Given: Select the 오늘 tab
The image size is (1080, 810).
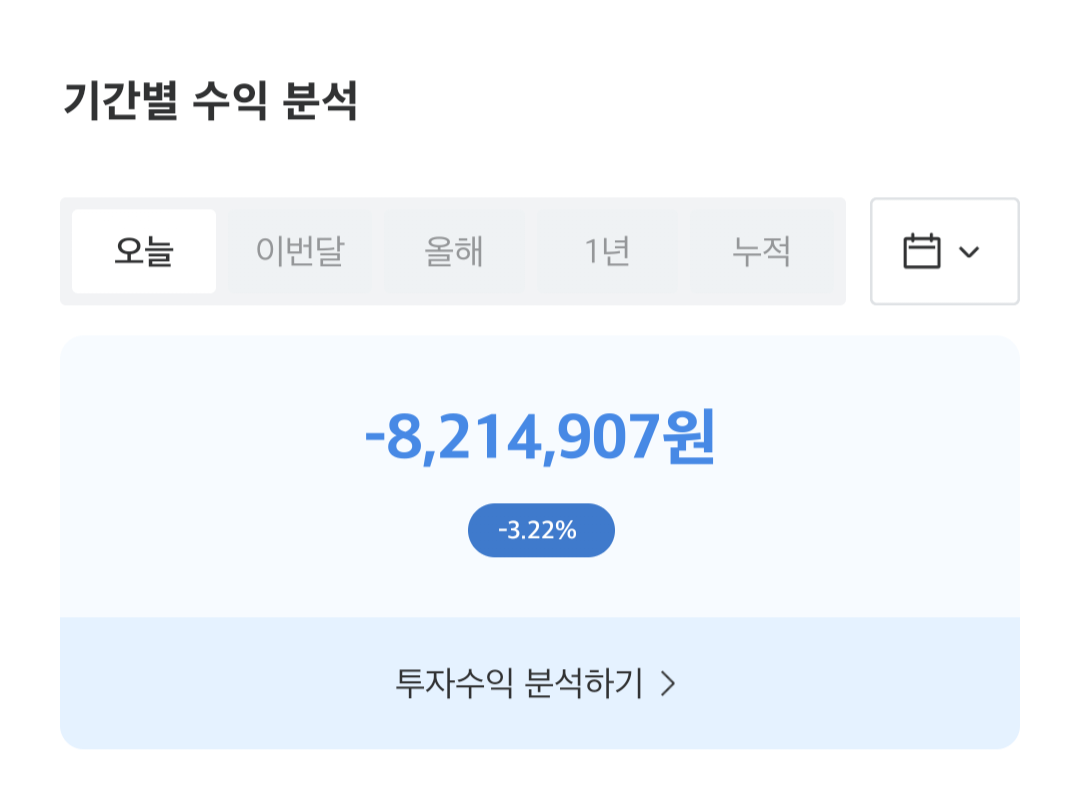Looking at the screenshot, I should tap(144, 251).
